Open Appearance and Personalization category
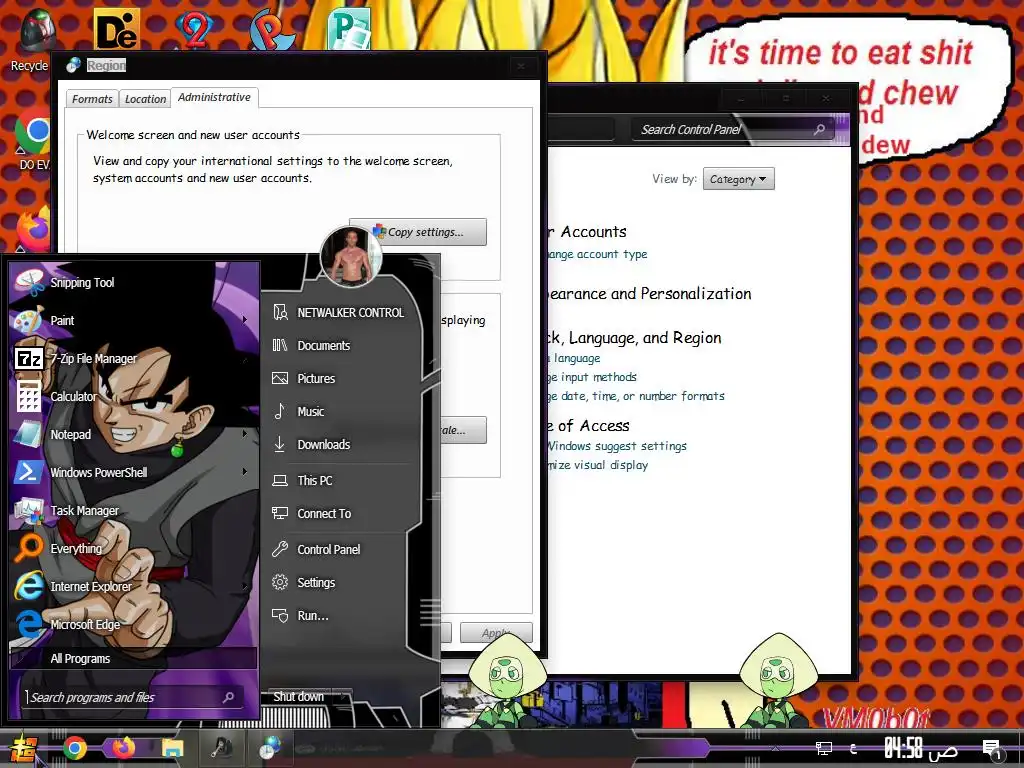This screenshot has height=768, width=1024. pos(649,294)
